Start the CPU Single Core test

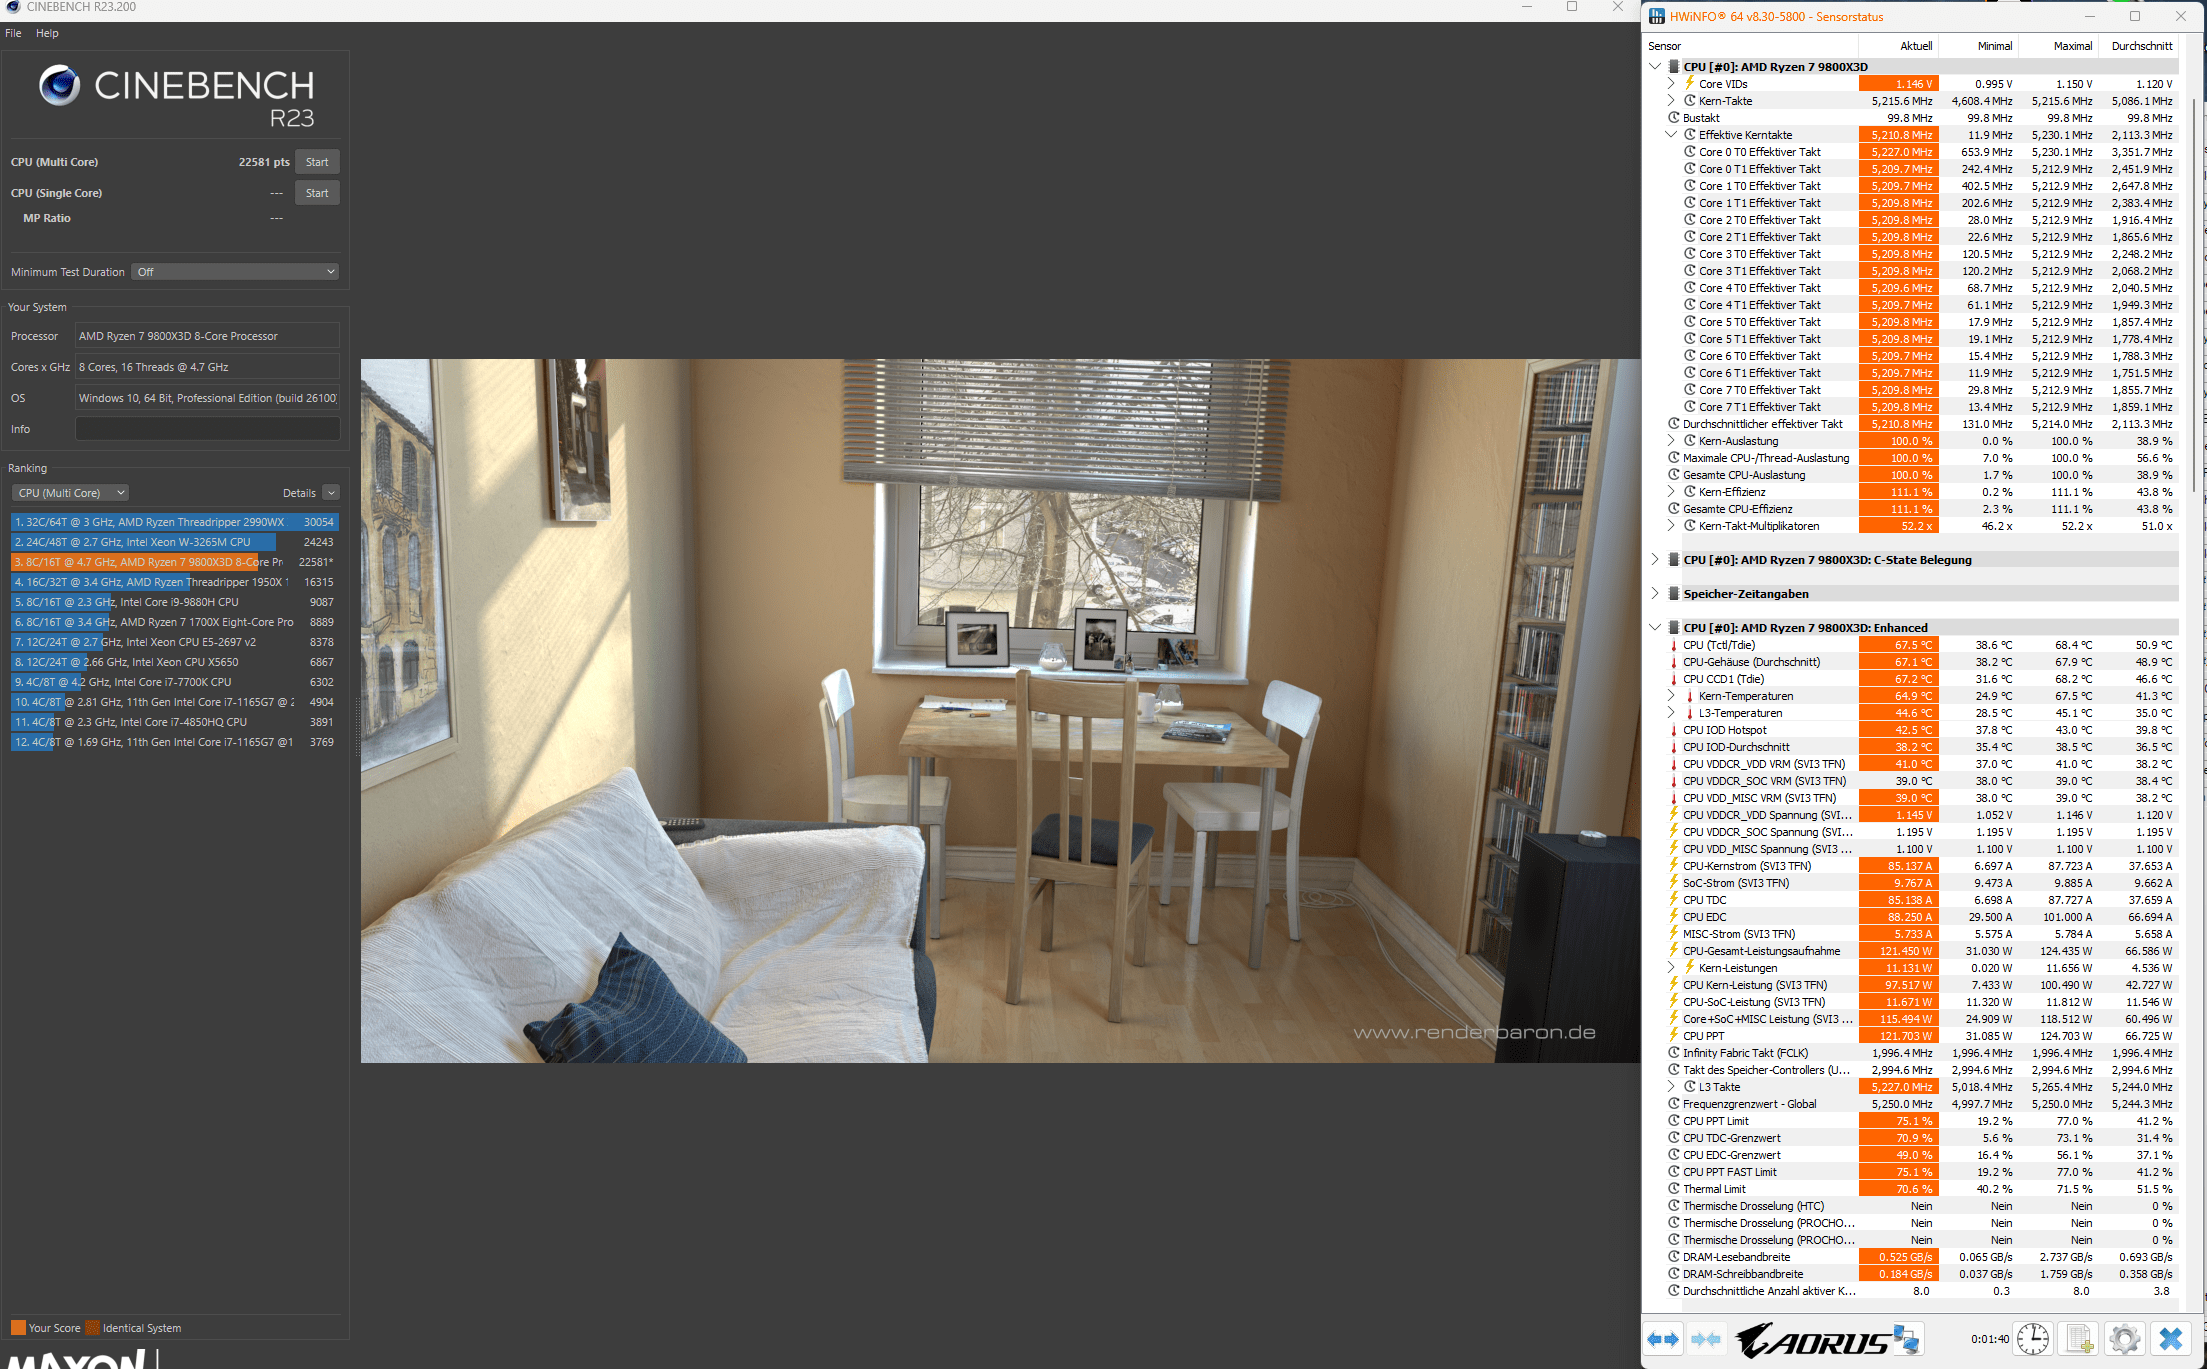point(317,193)
